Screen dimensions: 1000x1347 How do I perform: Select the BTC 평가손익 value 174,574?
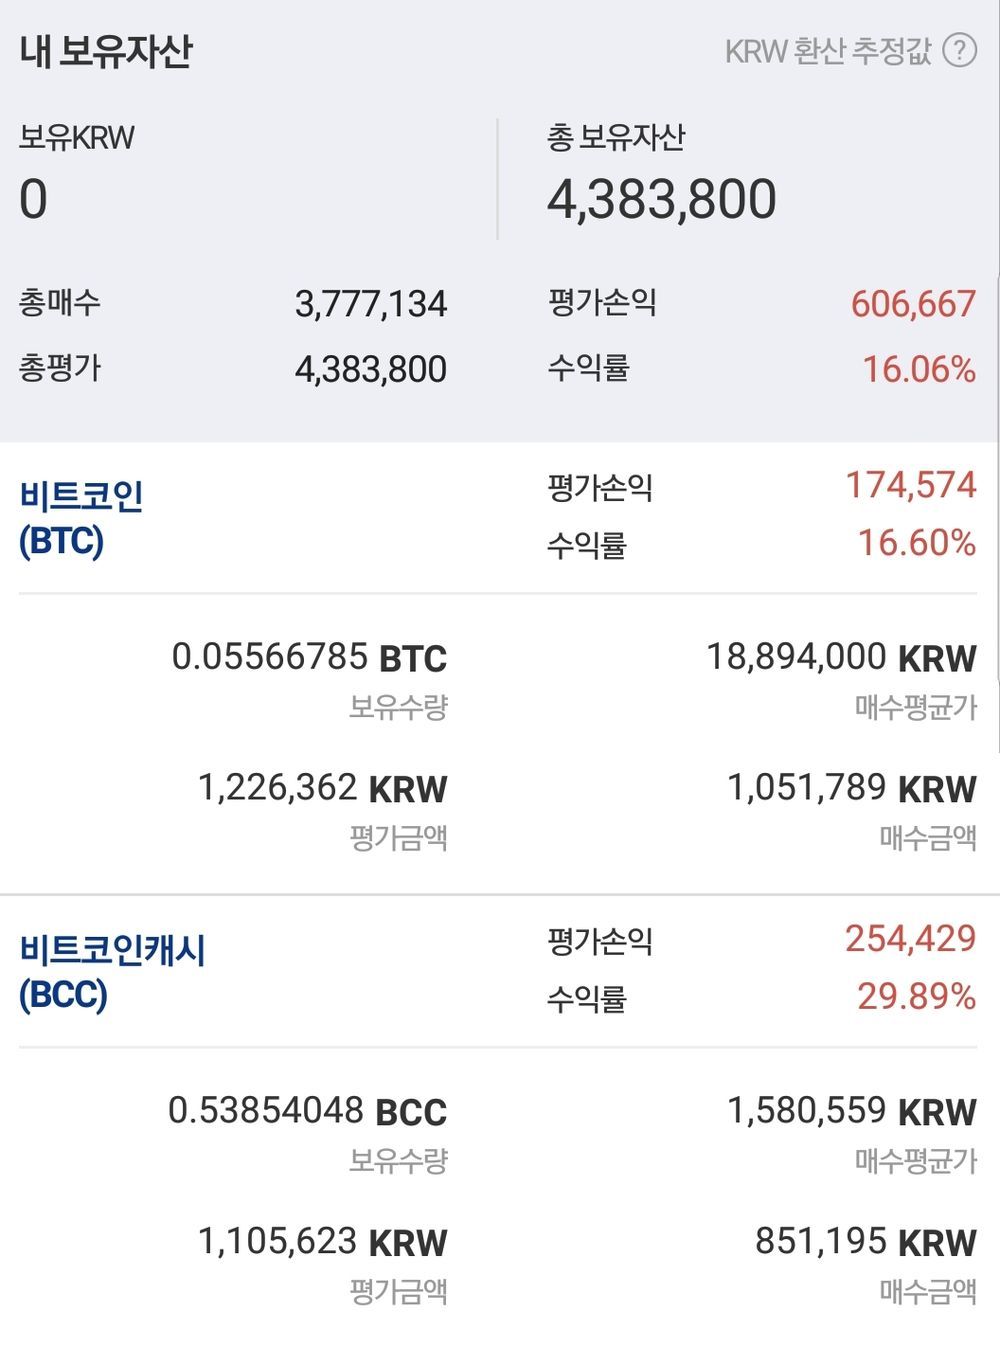[x=911, y=485]
